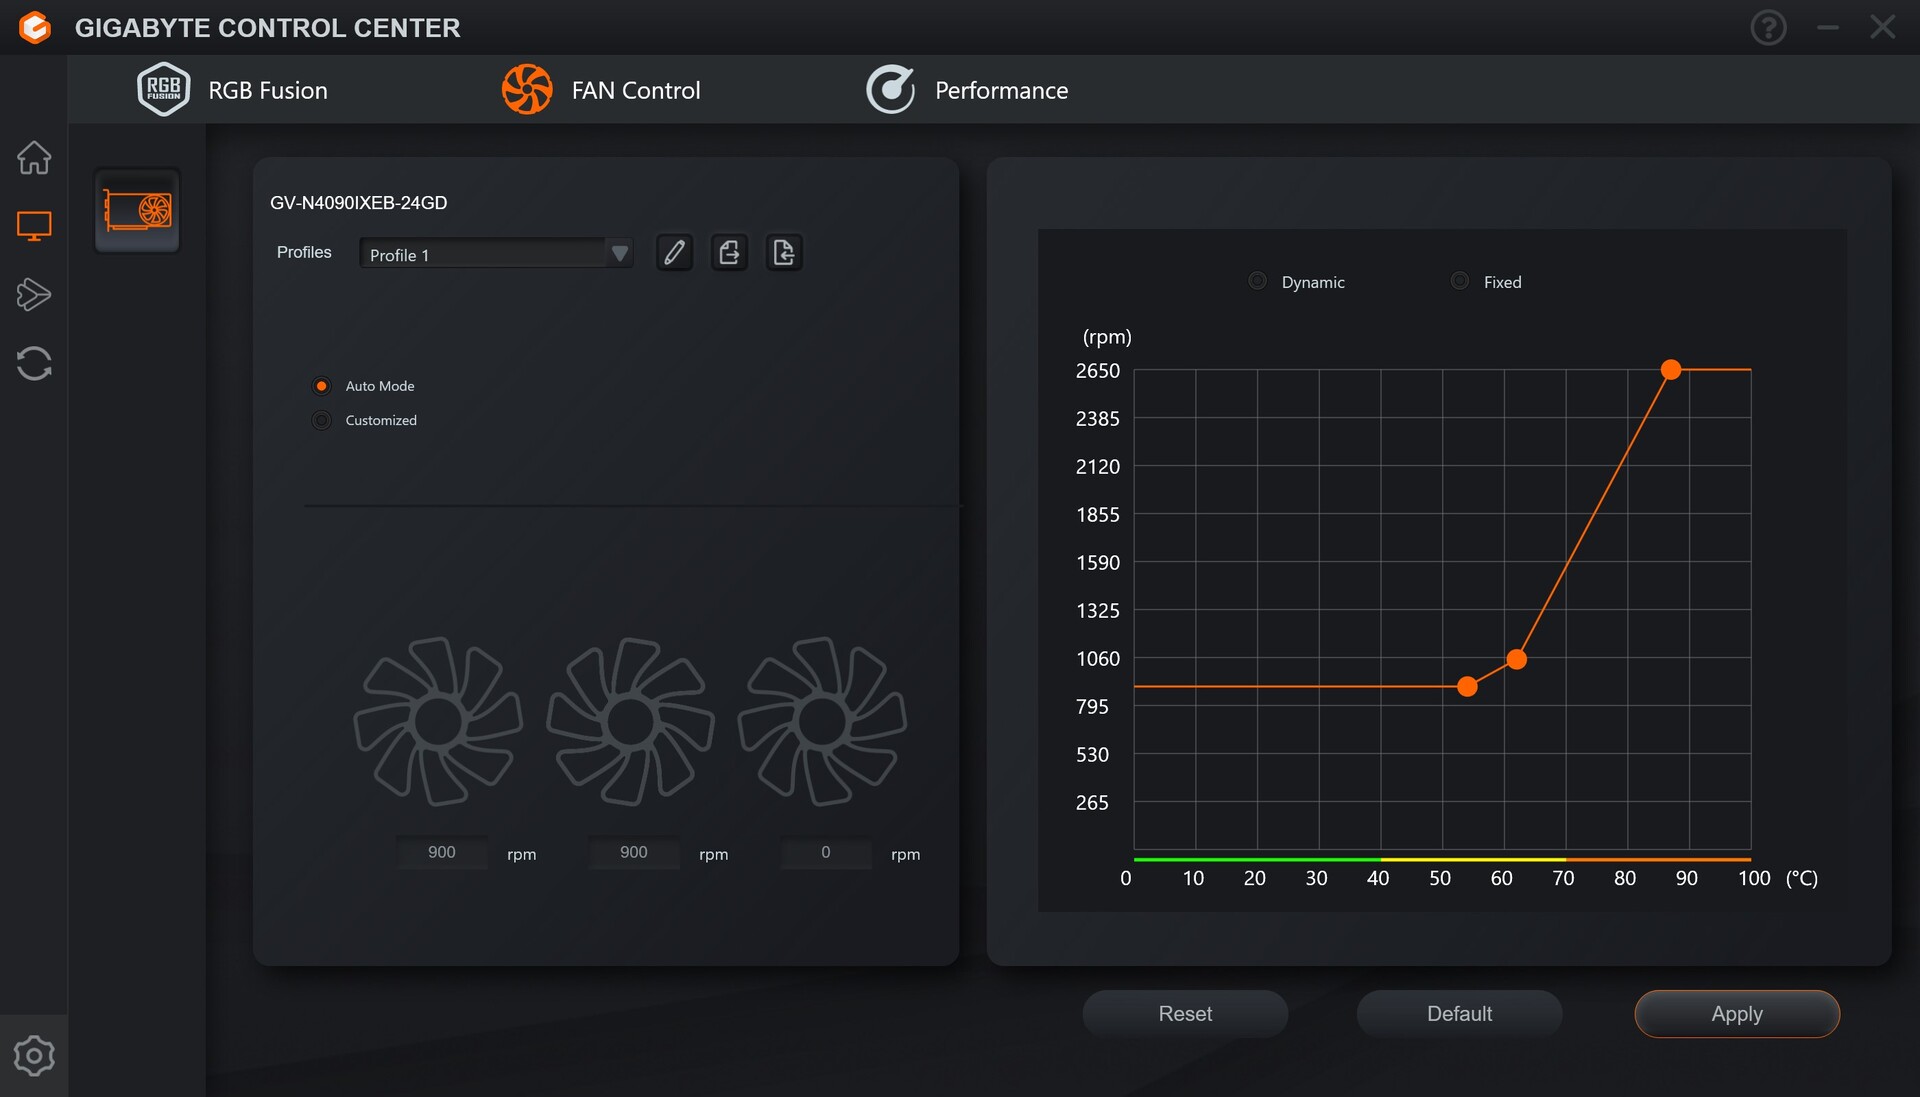Click the top fan curve point at 2650 rpm
Image resolution: width=1920 pixels, height=1097 pixels.
click(x=1671, y=370)
